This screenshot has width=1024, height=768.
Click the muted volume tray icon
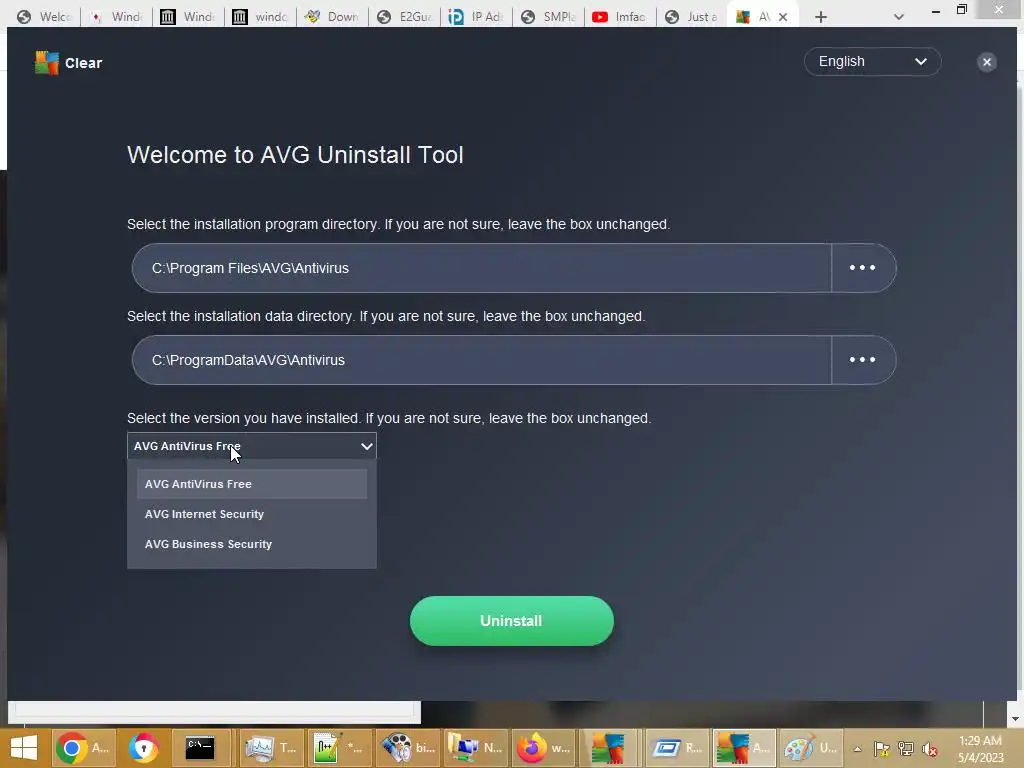click(929, 749)
